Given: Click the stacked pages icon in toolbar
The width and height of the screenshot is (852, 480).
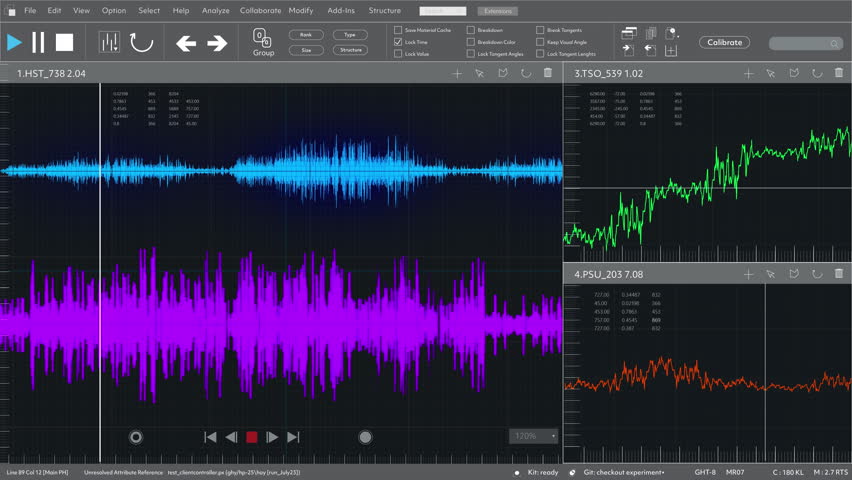Looking at the screenshot, I should [x=650, y=33].
